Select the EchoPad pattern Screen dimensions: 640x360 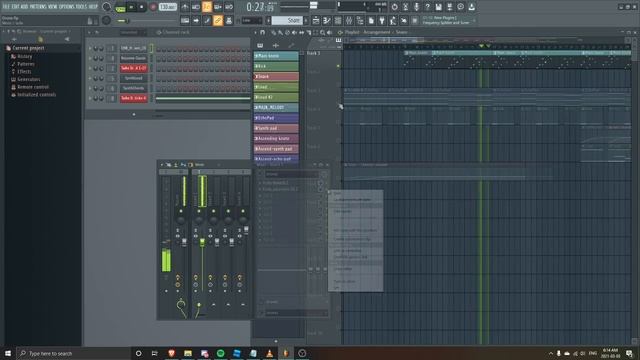(x=276, y=118)
